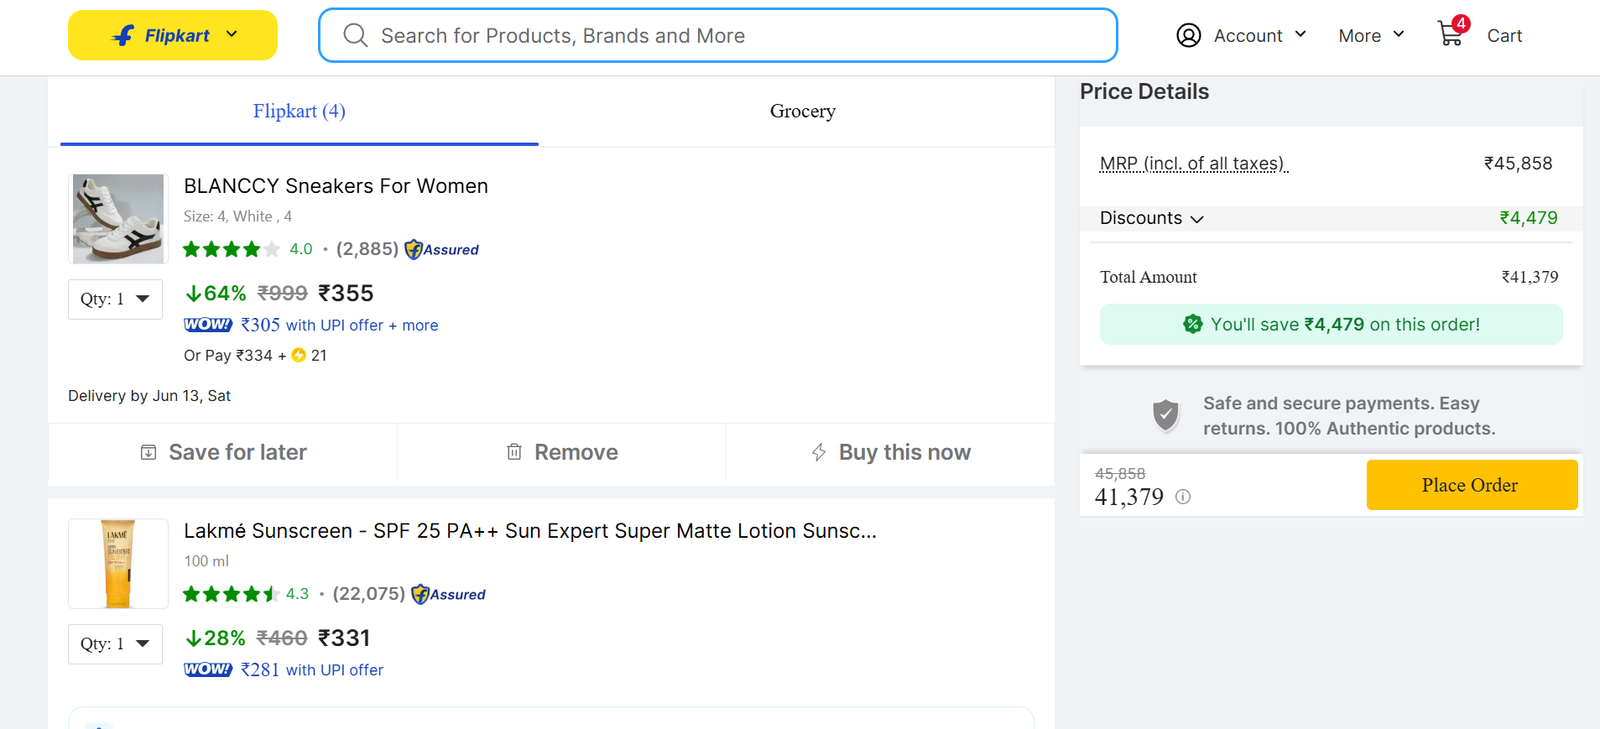Expand the More dropdown chevron
This screenshot has width=1600, height=729.
point(1398,34)
